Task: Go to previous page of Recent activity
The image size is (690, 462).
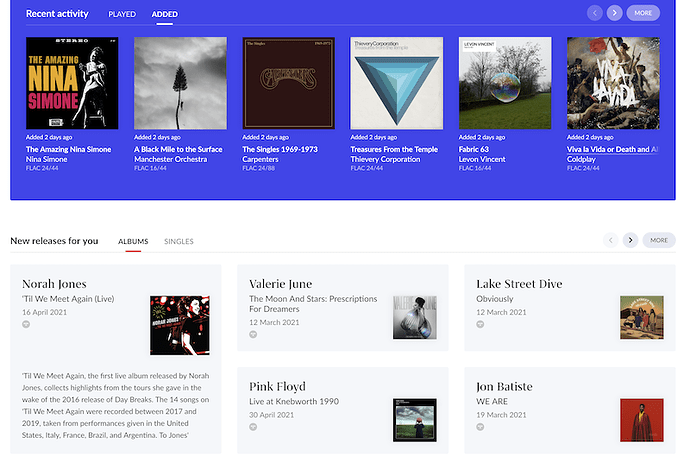Action: click(595, 13)
